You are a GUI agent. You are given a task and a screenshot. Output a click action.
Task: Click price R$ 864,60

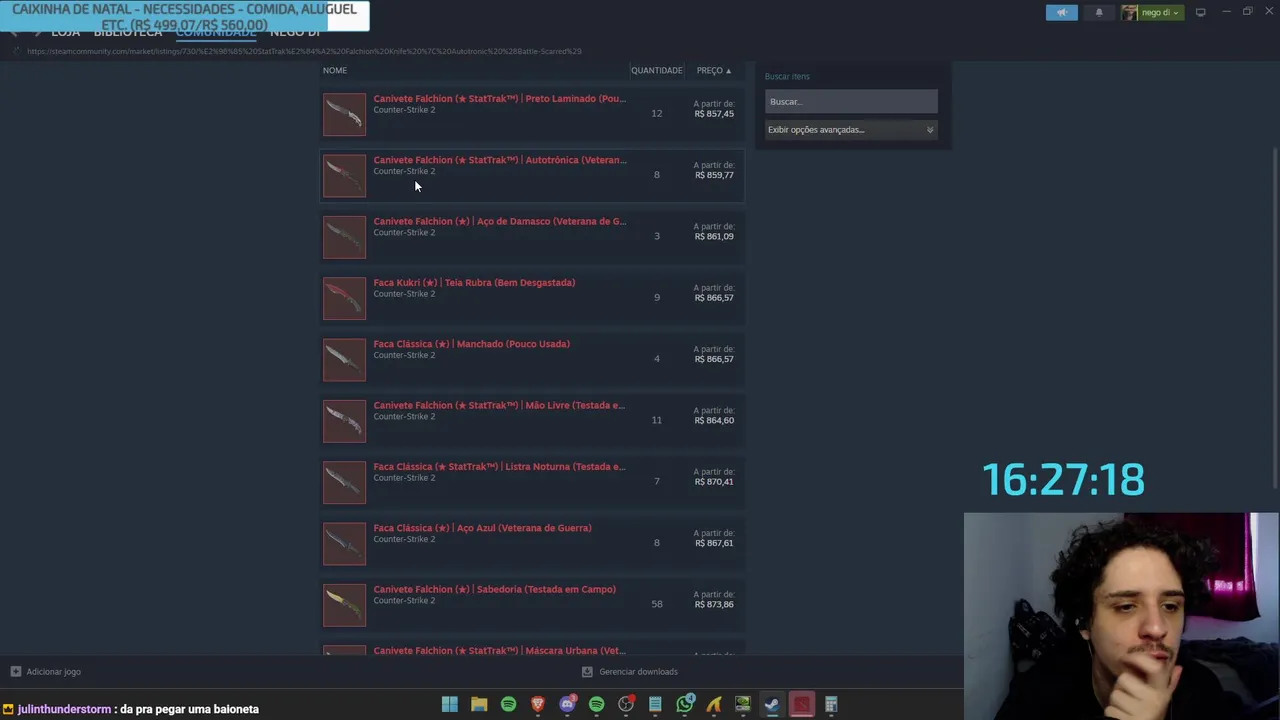tap(714, 420)
